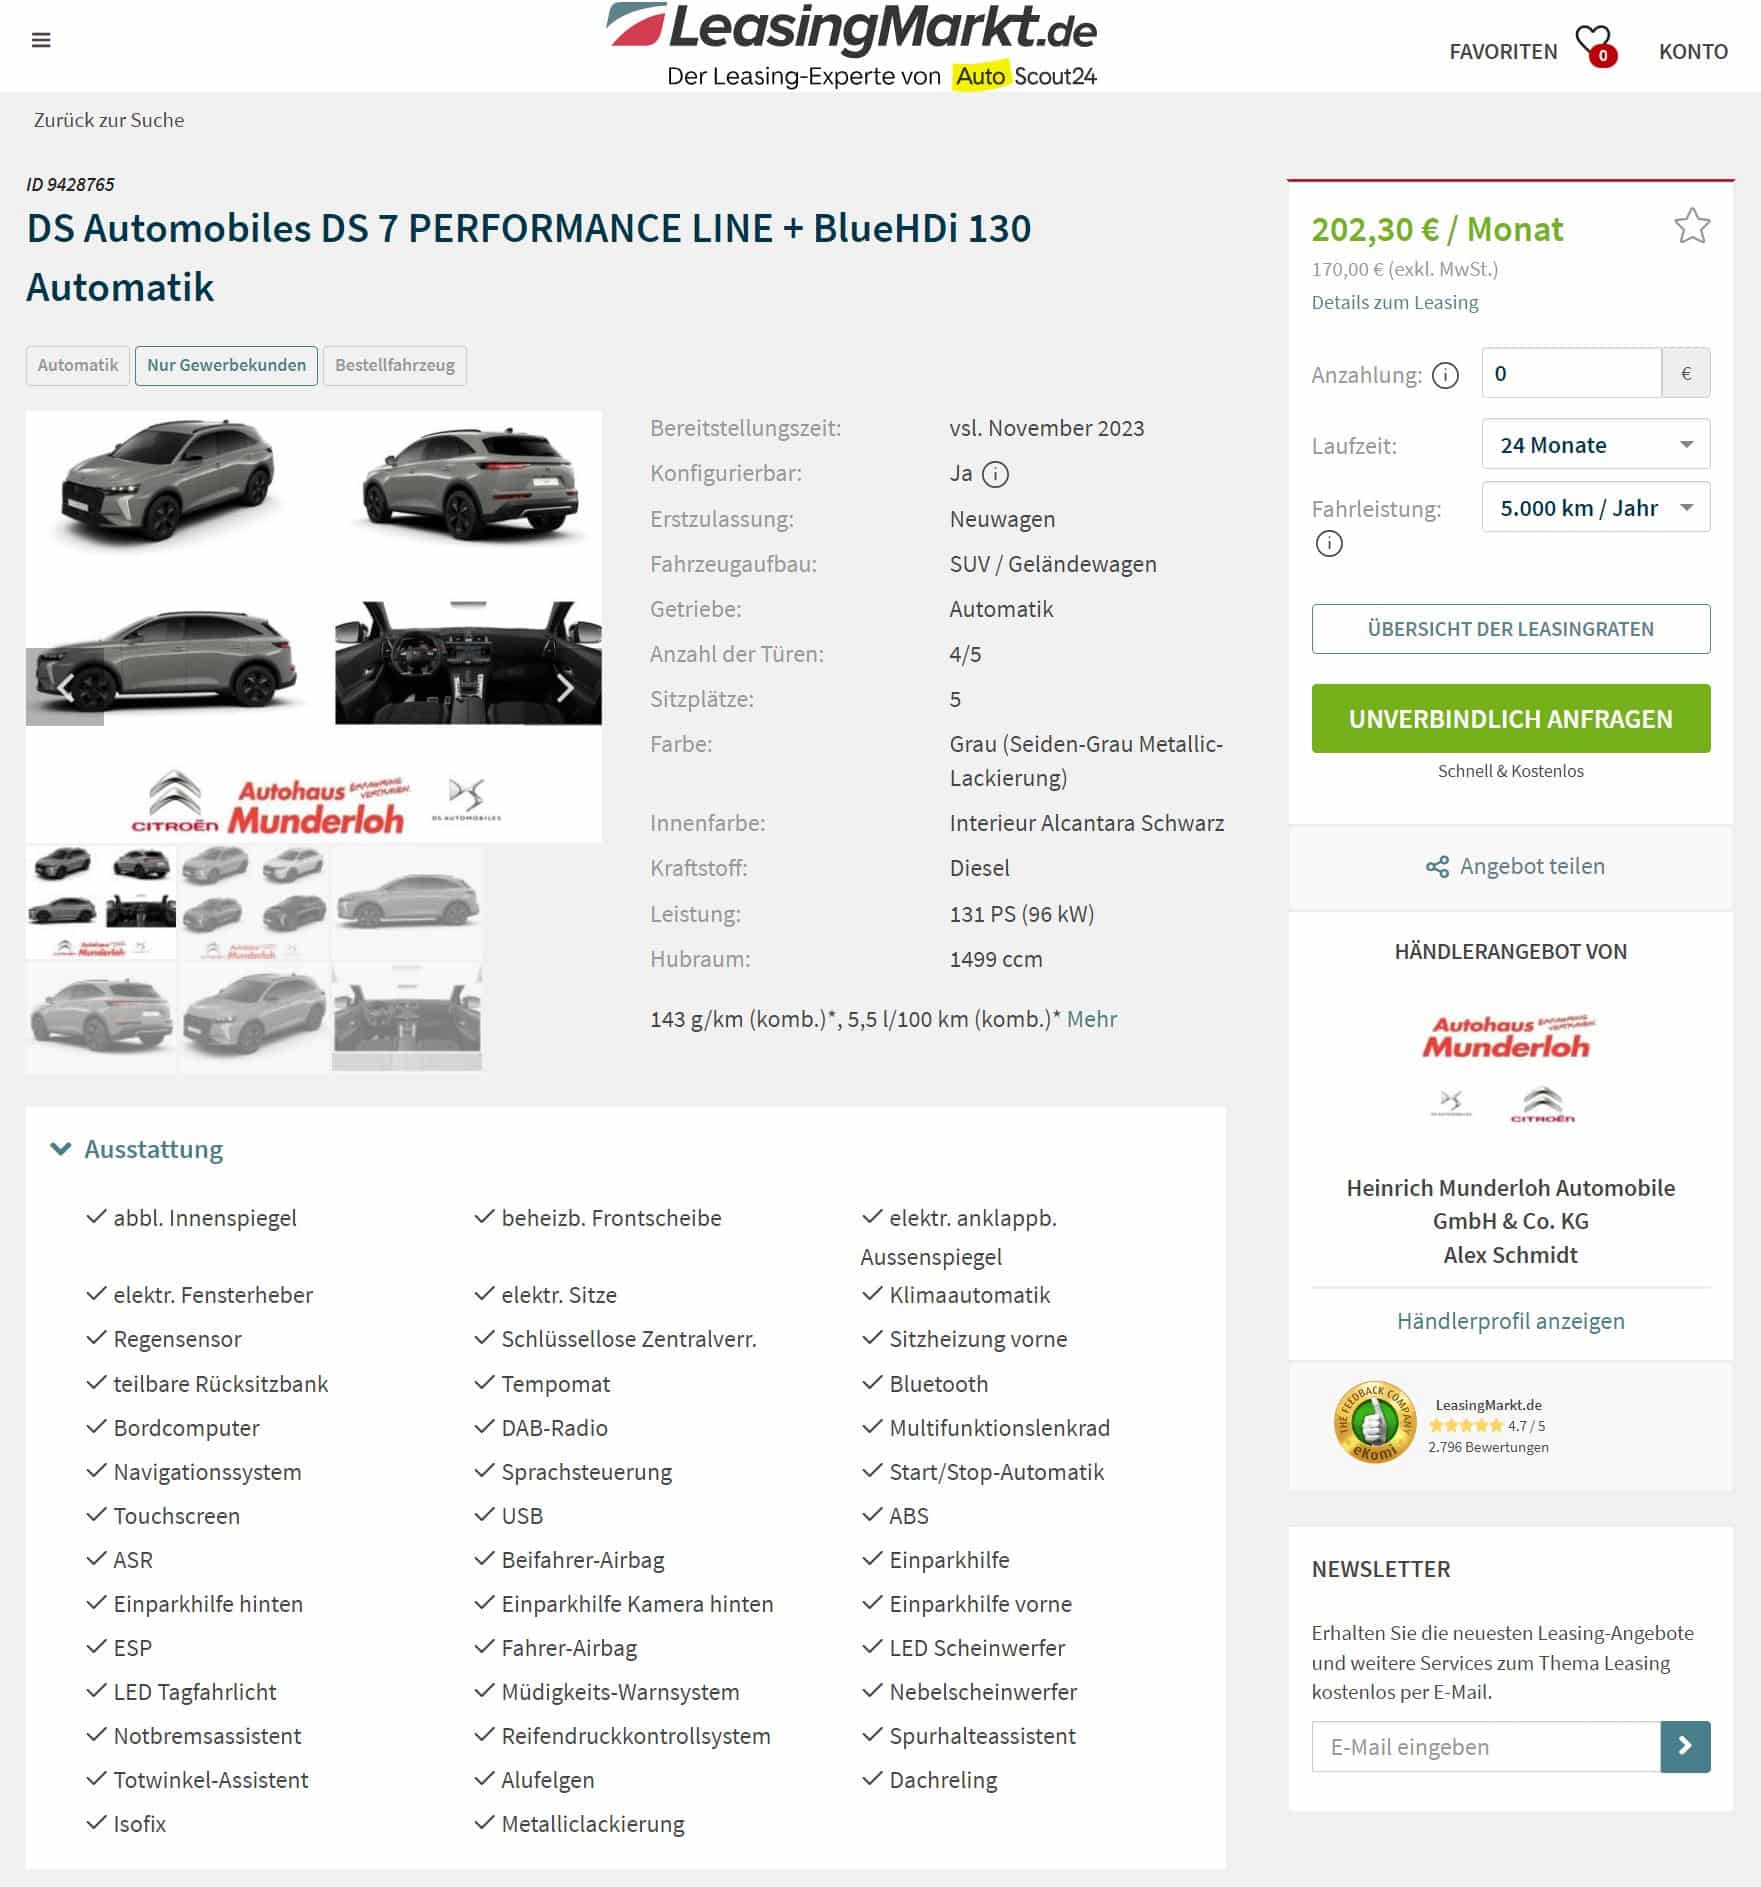
Task: Go to previous gallery image arrow
Action: click(65, 687)
